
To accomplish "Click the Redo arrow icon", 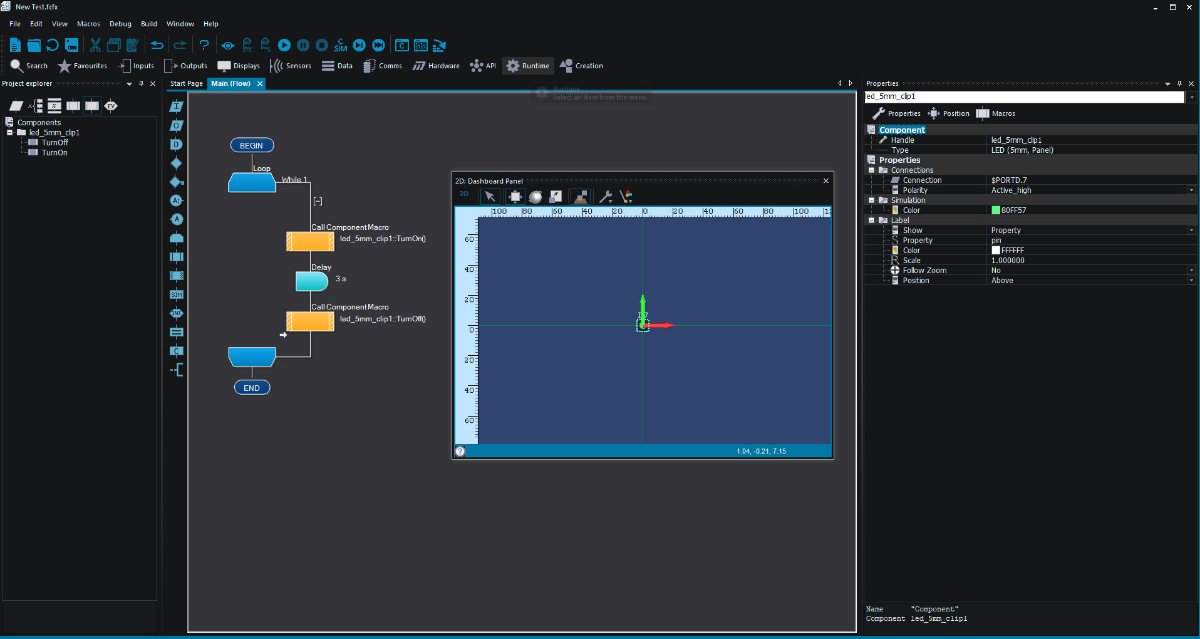I will [180, 45].
